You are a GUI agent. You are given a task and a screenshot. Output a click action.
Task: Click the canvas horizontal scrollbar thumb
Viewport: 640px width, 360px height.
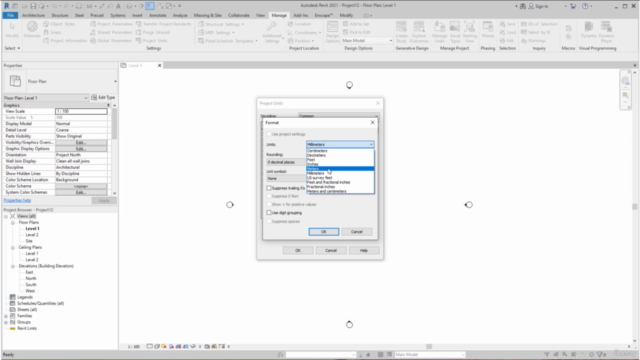click(429, 346)
